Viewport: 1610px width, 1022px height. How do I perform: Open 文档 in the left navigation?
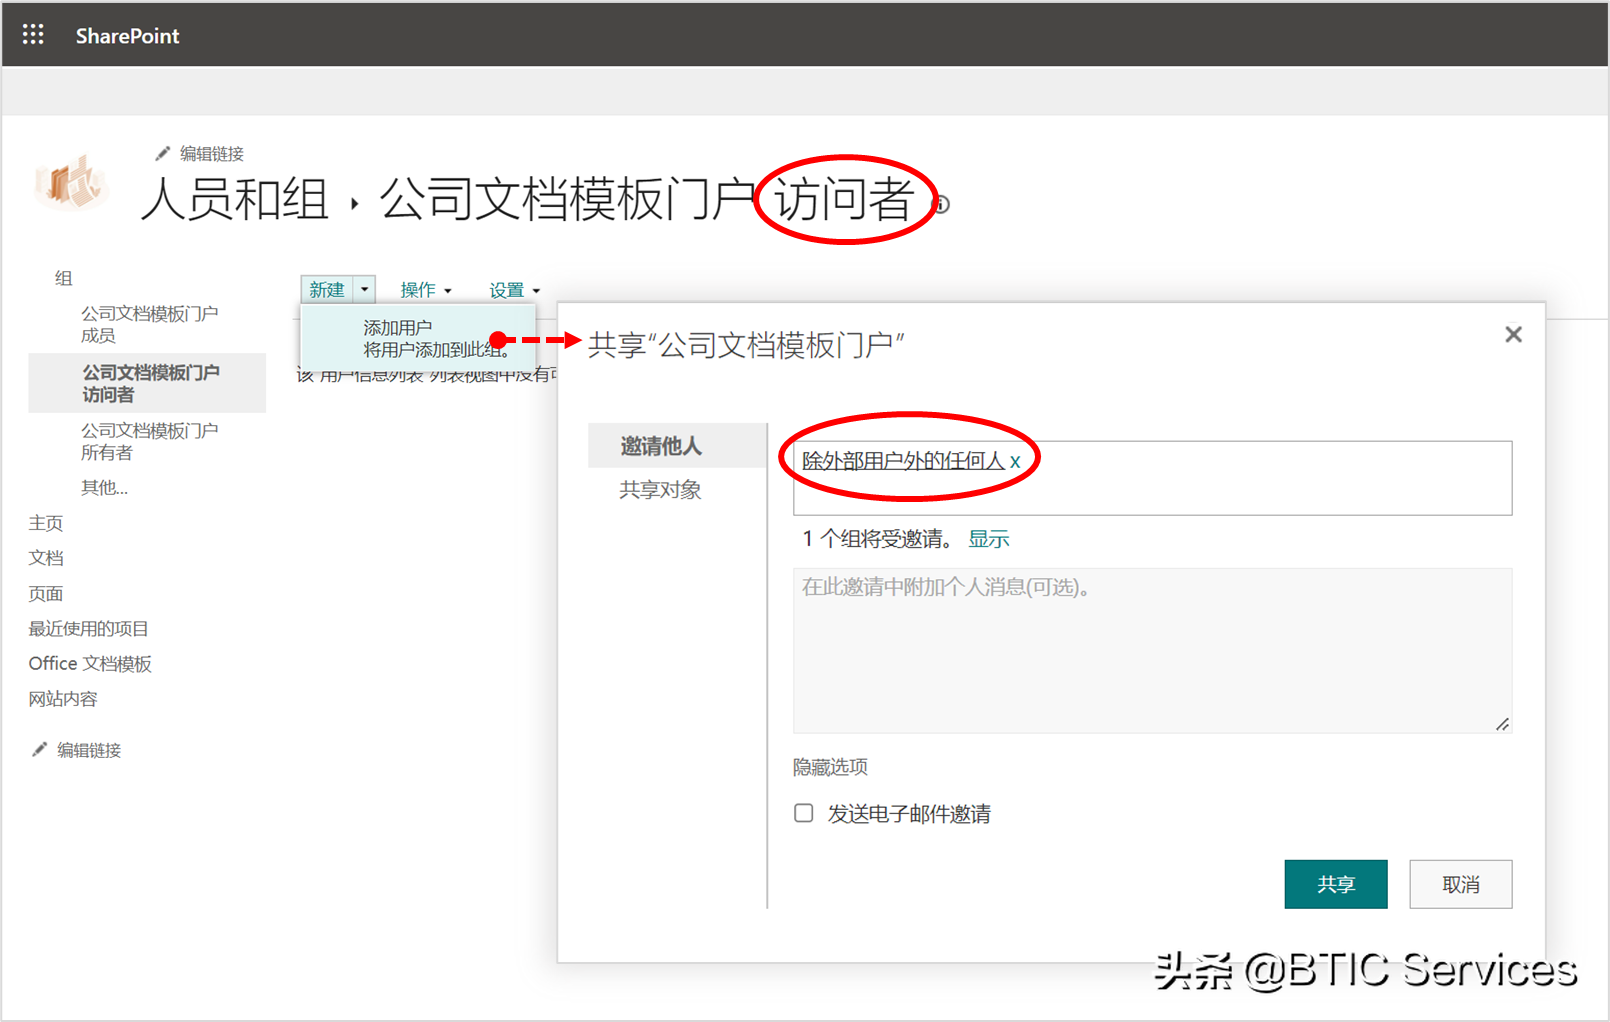46,558
